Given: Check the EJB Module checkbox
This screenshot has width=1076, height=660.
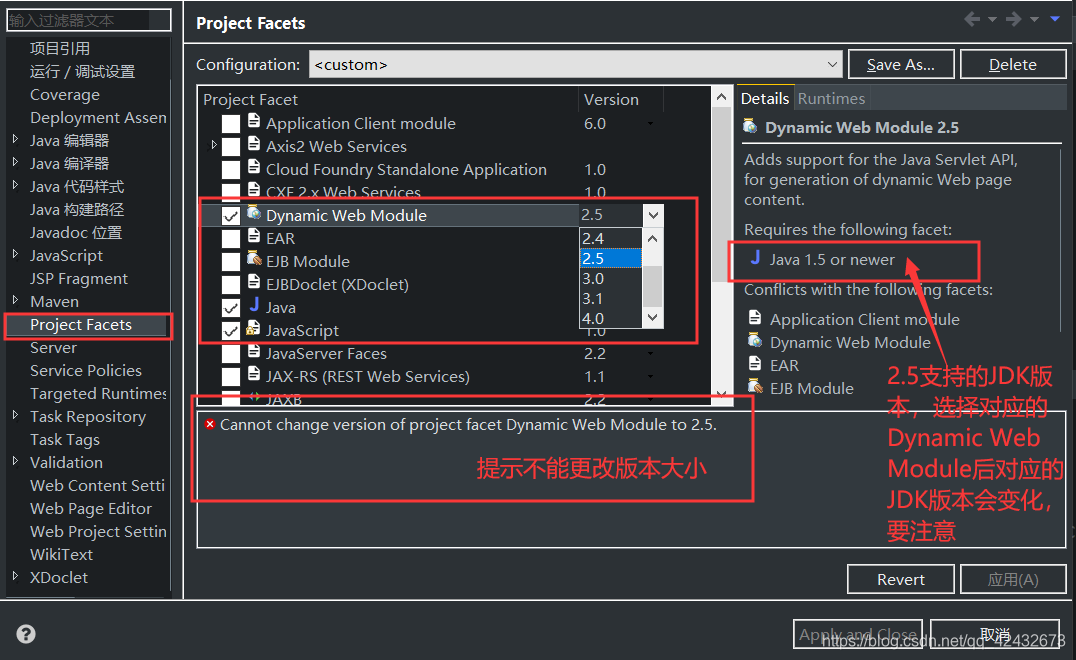Looking at the screenshot, I should click(x=231, y=261).
